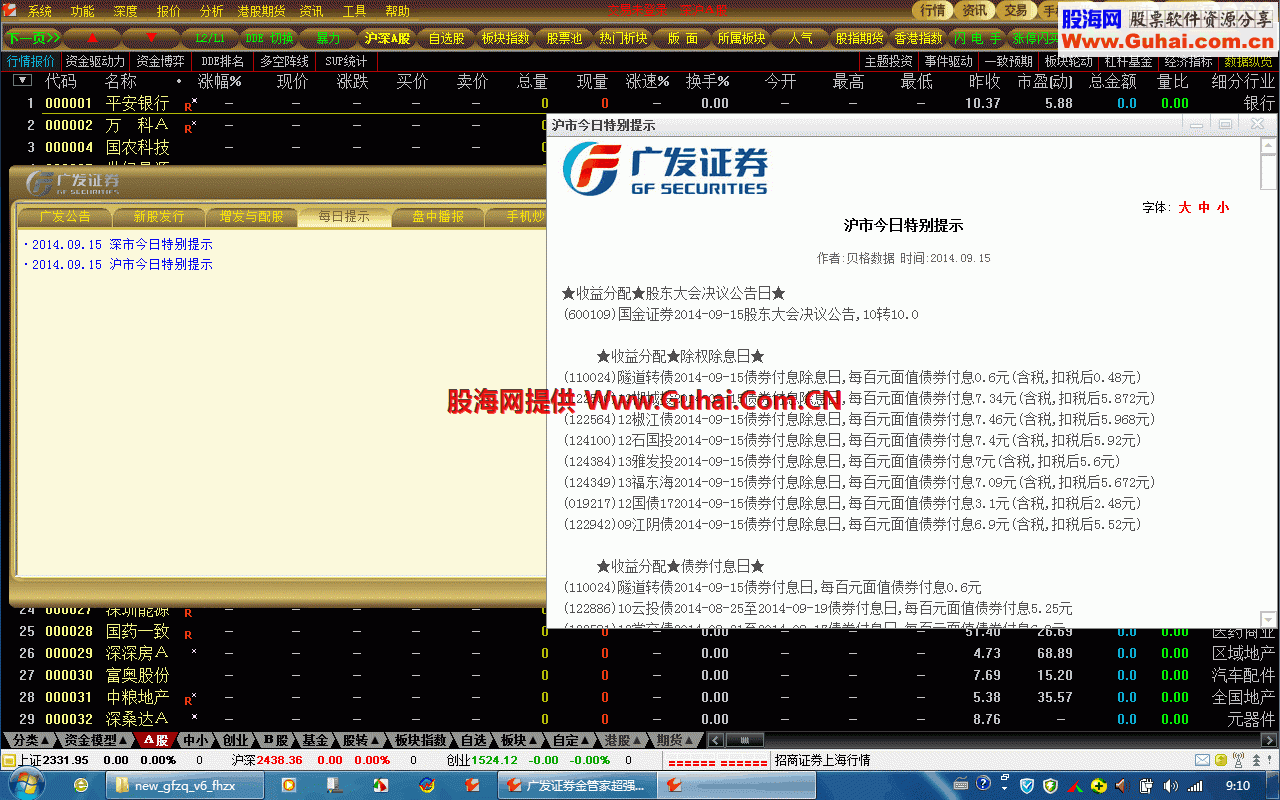Expand the column header dropdown triangle
Screen dimensions: 1280x800
coord(22,80)
